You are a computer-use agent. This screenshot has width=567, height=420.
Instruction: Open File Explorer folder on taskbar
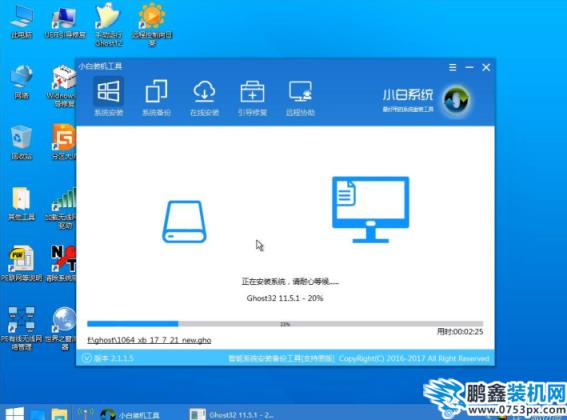(59, 415)
